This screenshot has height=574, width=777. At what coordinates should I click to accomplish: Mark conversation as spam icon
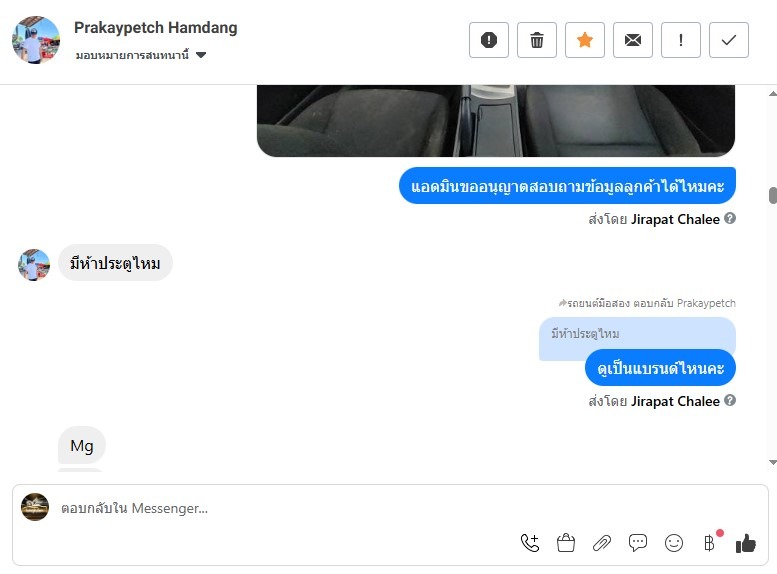click(x=489, y=40)
